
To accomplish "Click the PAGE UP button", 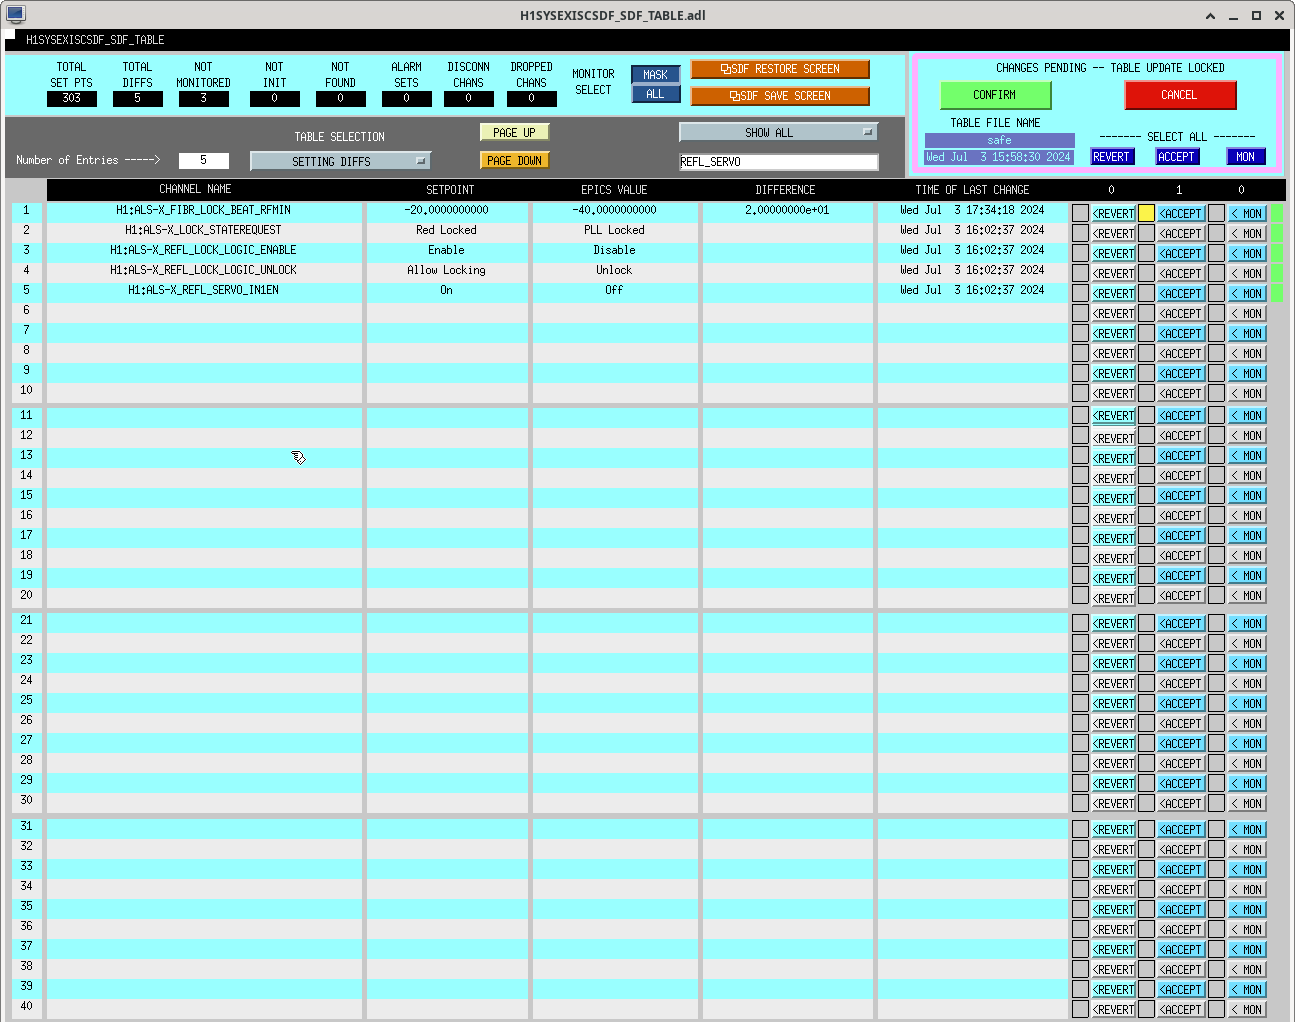I will pyautogui.click(x=514, y=132).
